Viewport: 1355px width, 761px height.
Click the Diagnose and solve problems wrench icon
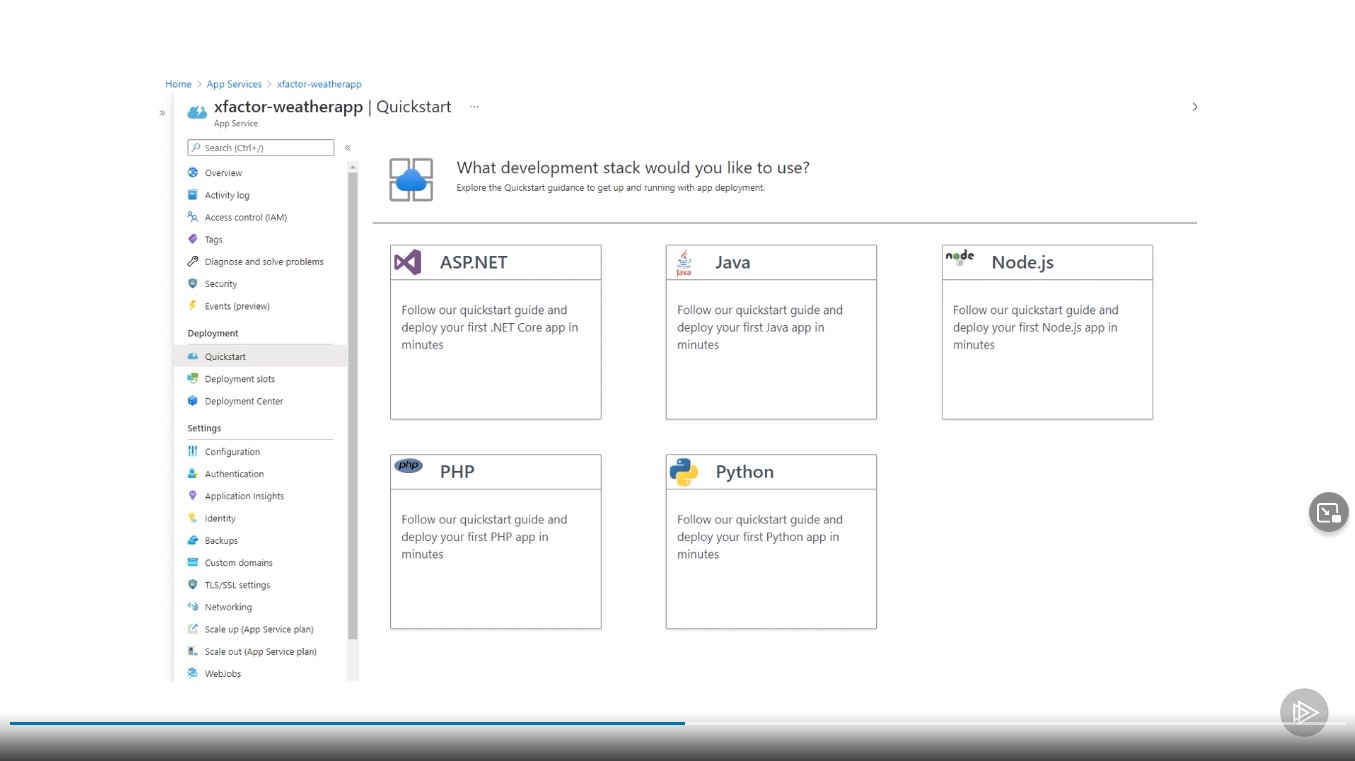click(x=192, y=261)
